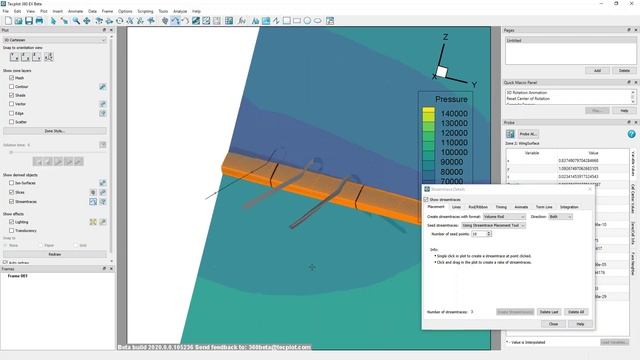Enable the Vector zone layer checkbox

pyautogui.click(x=11, y=104)
